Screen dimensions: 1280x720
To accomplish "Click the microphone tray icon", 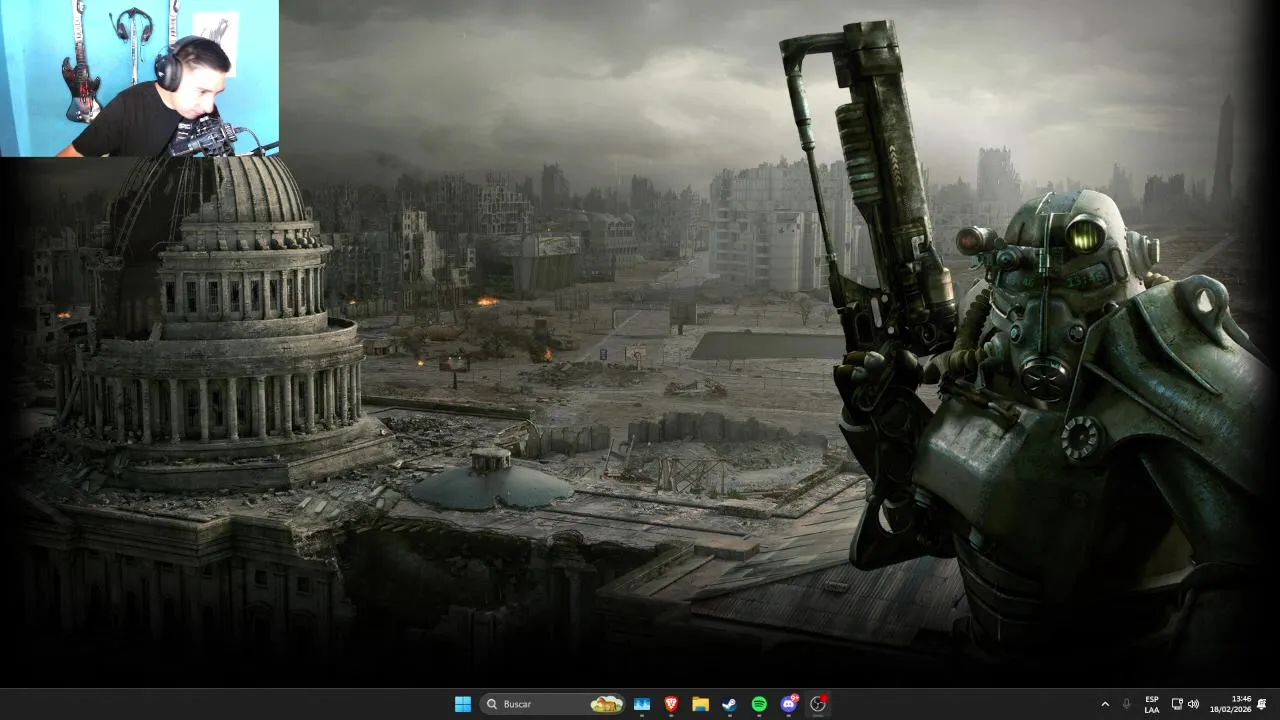I will pyautogui.click(x=1127, y=704).
